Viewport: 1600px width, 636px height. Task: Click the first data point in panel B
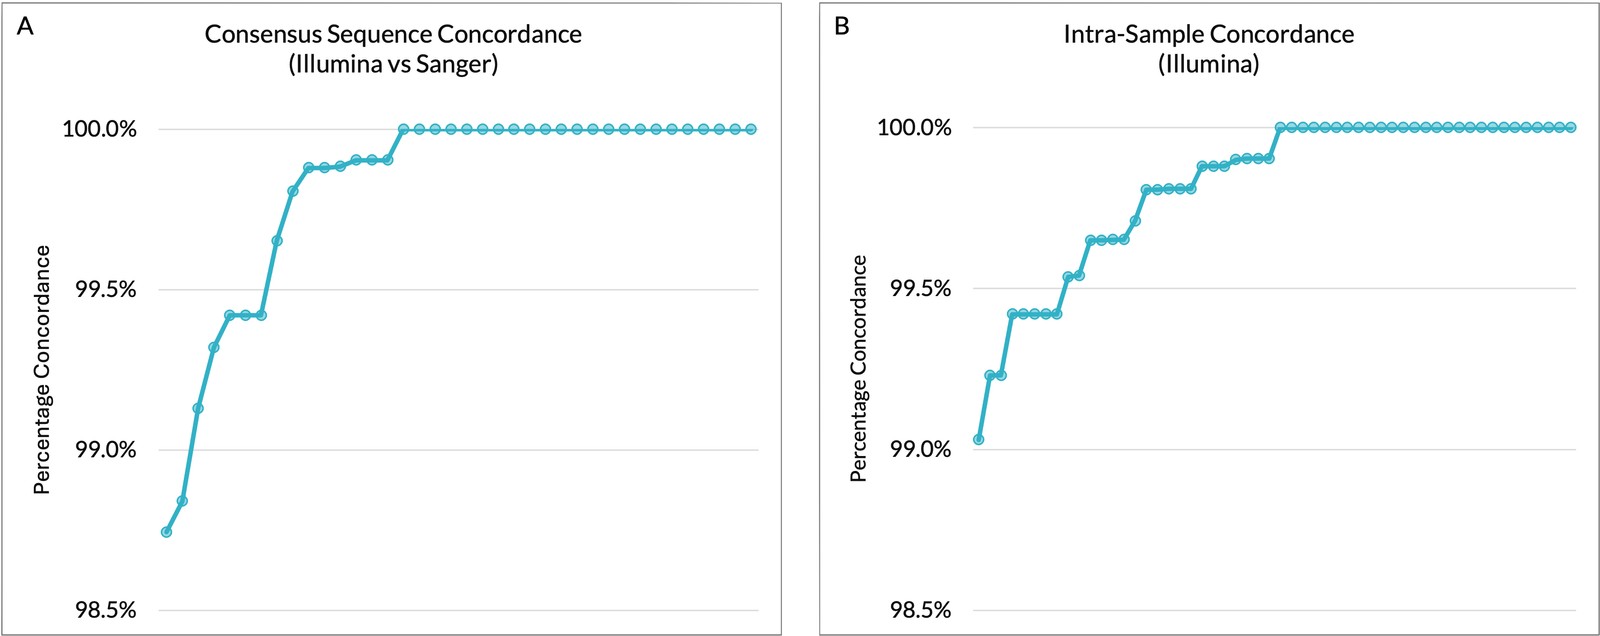pos(978,439)
